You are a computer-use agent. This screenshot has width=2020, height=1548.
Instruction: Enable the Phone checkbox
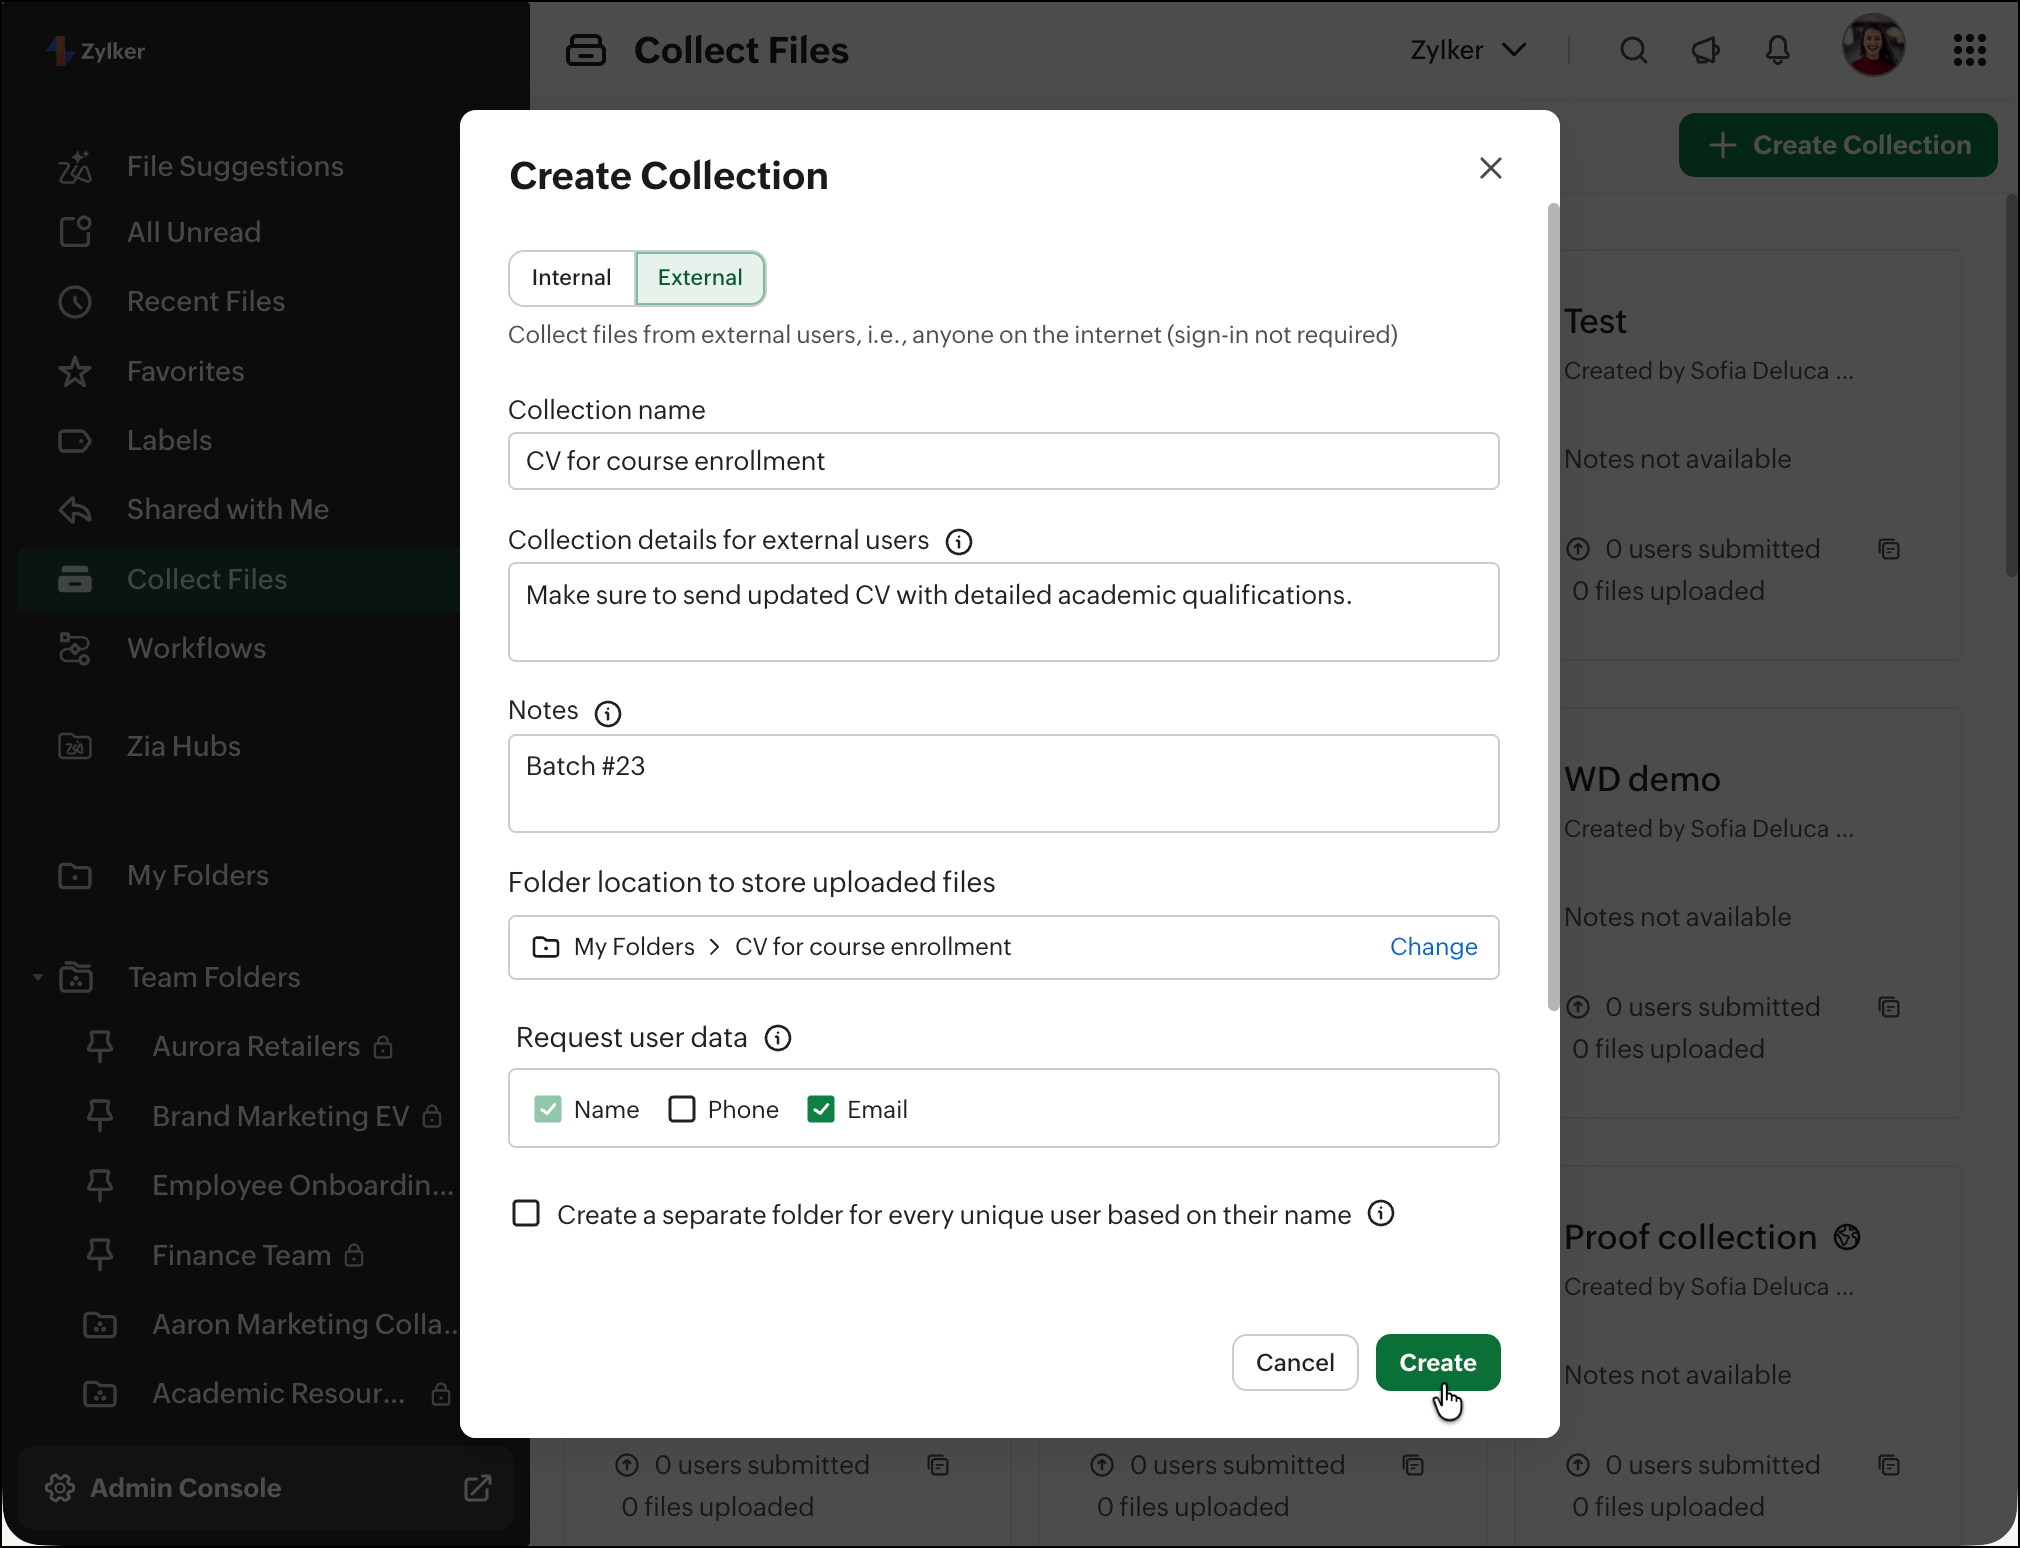point(682,1109)
